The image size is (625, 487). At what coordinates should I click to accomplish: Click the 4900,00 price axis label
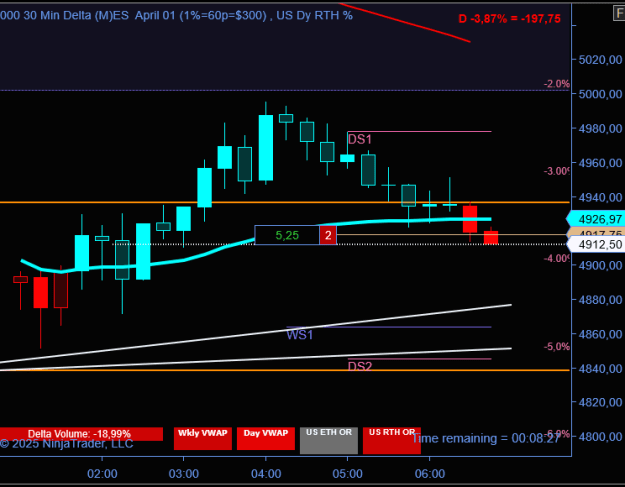[600, 265]
